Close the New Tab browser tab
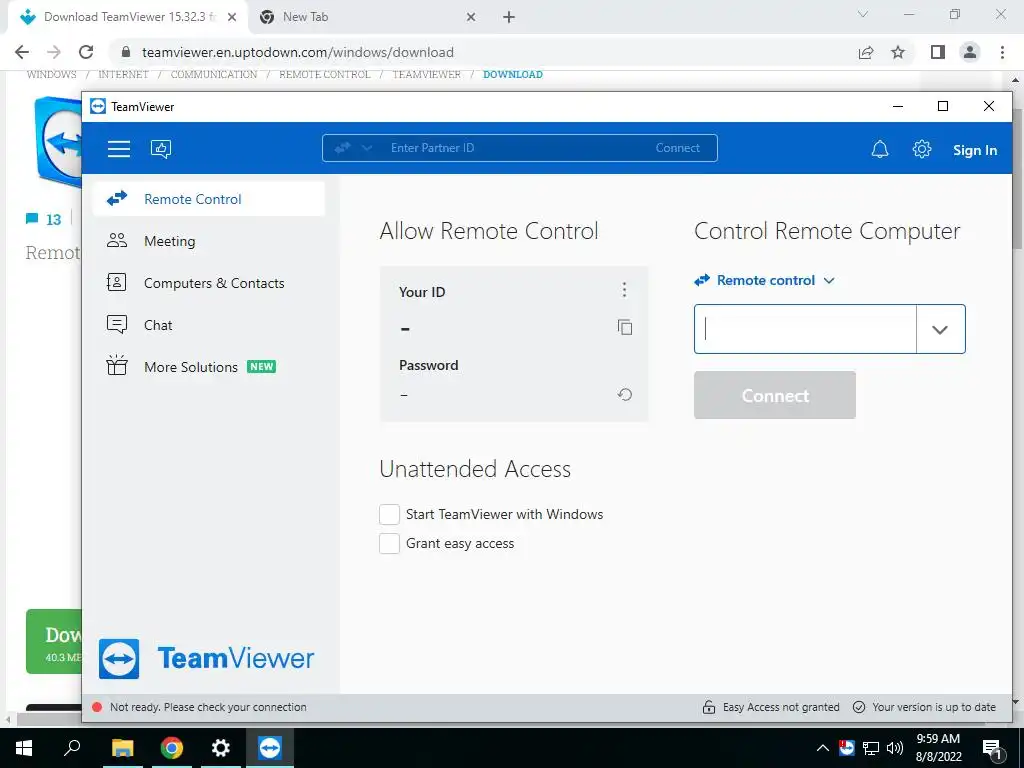Viewport: 1024px width, 768px height. 471,17
